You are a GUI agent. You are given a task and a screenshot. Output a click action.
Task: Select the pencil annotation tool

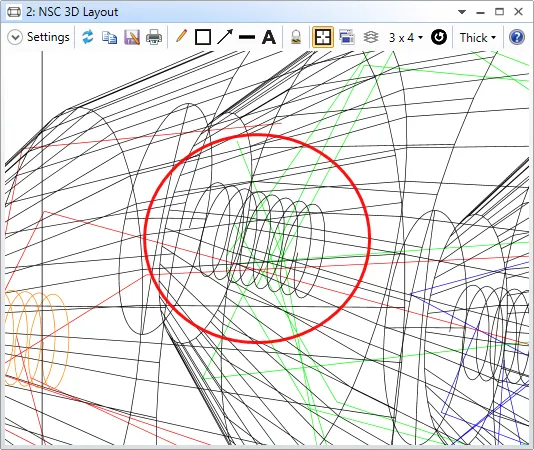(x=182, y=36)
